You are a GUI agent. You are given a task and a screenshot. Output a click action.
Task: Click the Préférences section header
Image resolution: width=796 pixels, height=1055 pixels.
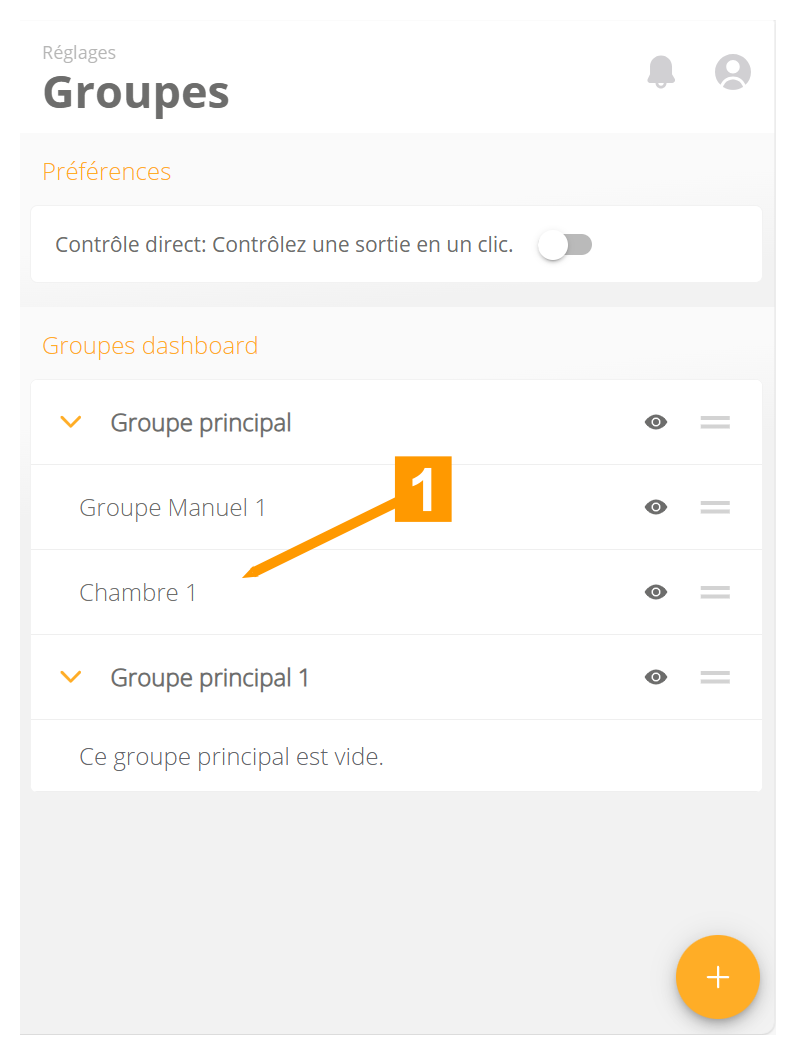coord(106,171)
